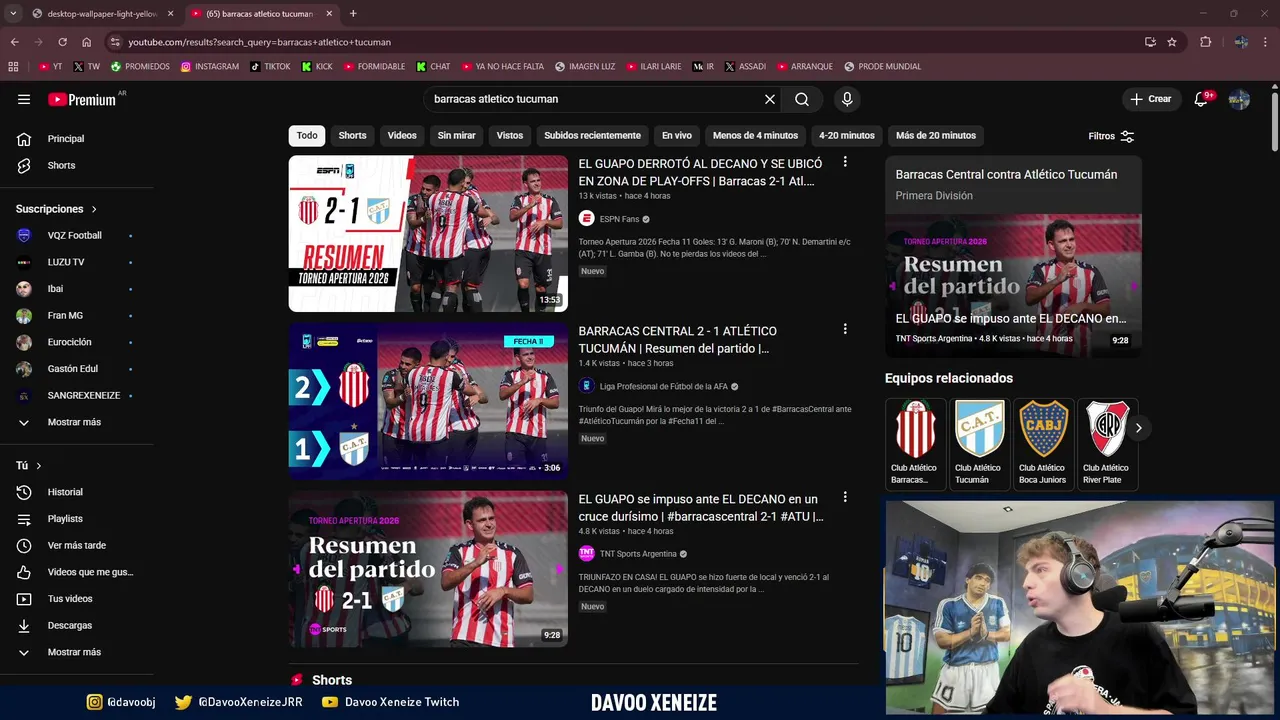Image resolution: width=1280 pixels, height=720 pixels.
Task: Open more options for BARRACAS CENTRAL 2 - 1 video
Action: click(x=845, y=329)
